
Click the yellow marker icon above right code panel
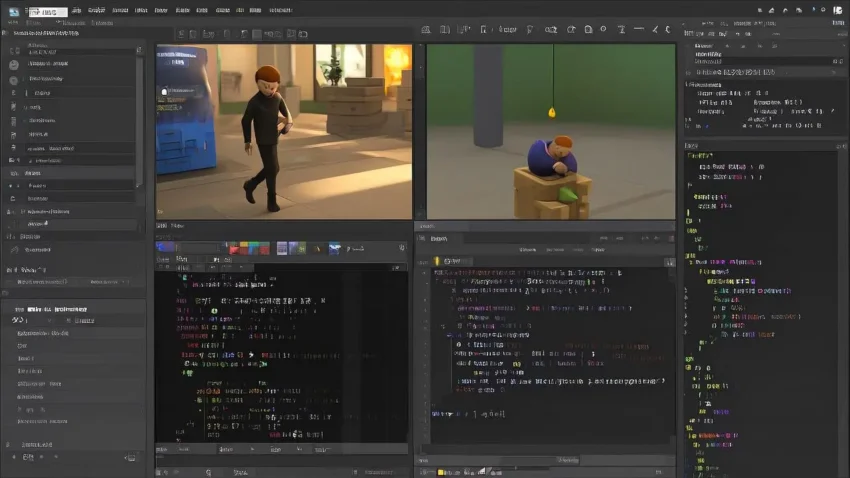[x=437, y=261]
